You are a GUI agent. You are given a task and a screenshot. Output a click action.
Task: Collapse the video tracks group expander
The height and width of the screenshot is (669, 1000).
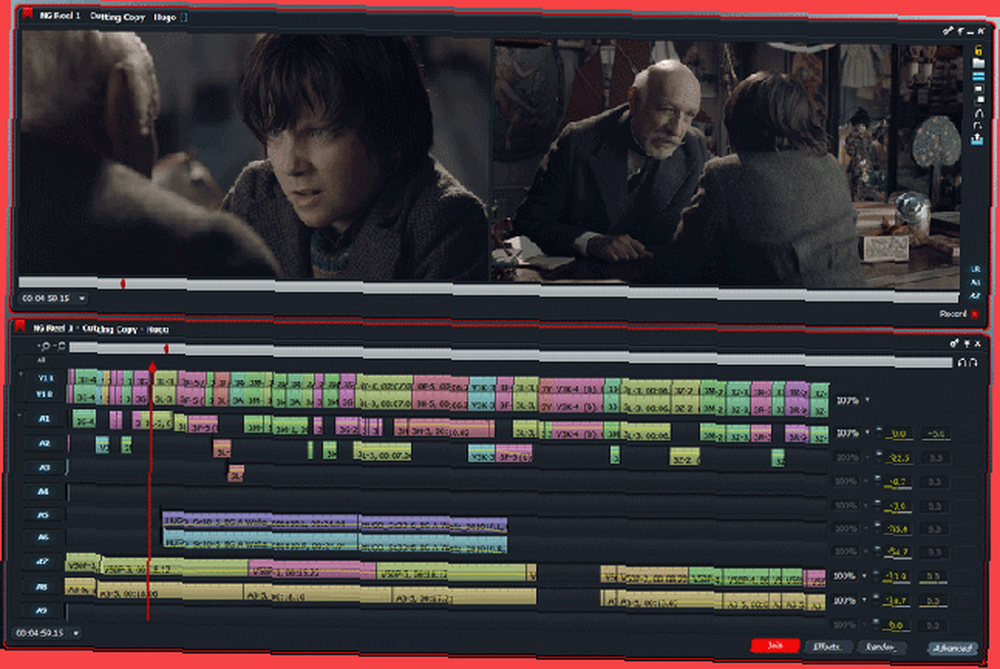(x=20, y=375)
